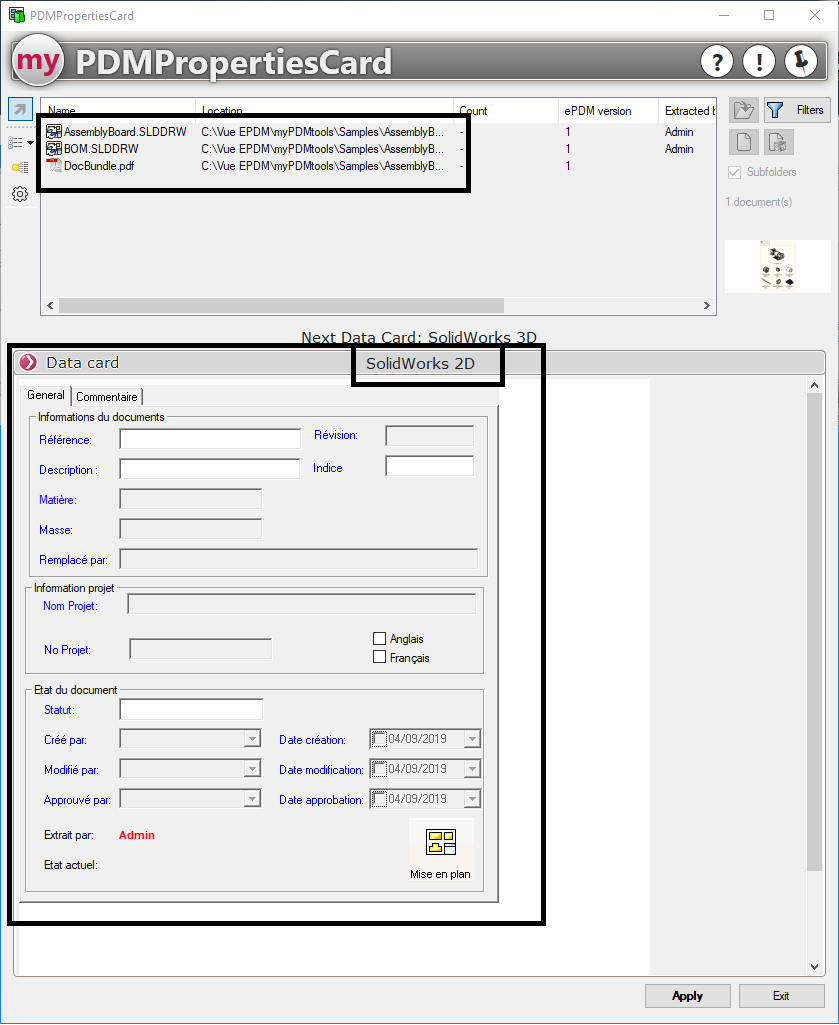Tick the Français checkbox

[x=379, y=657]
